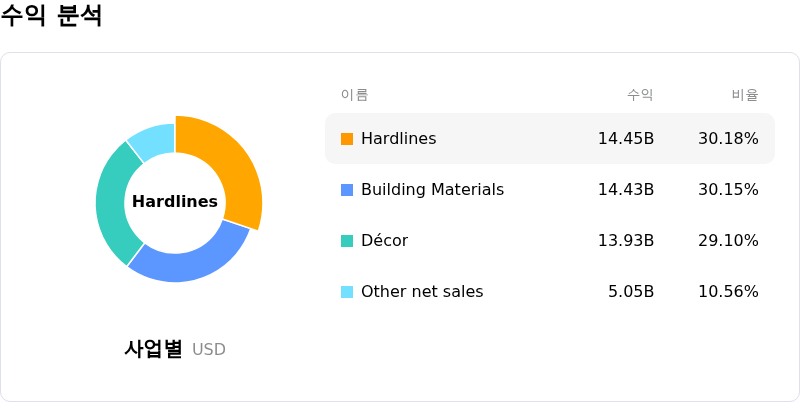The width and height of the screenshot is (800, 402).
Task: Click the 이름 column header
Action: pos(355,95)
